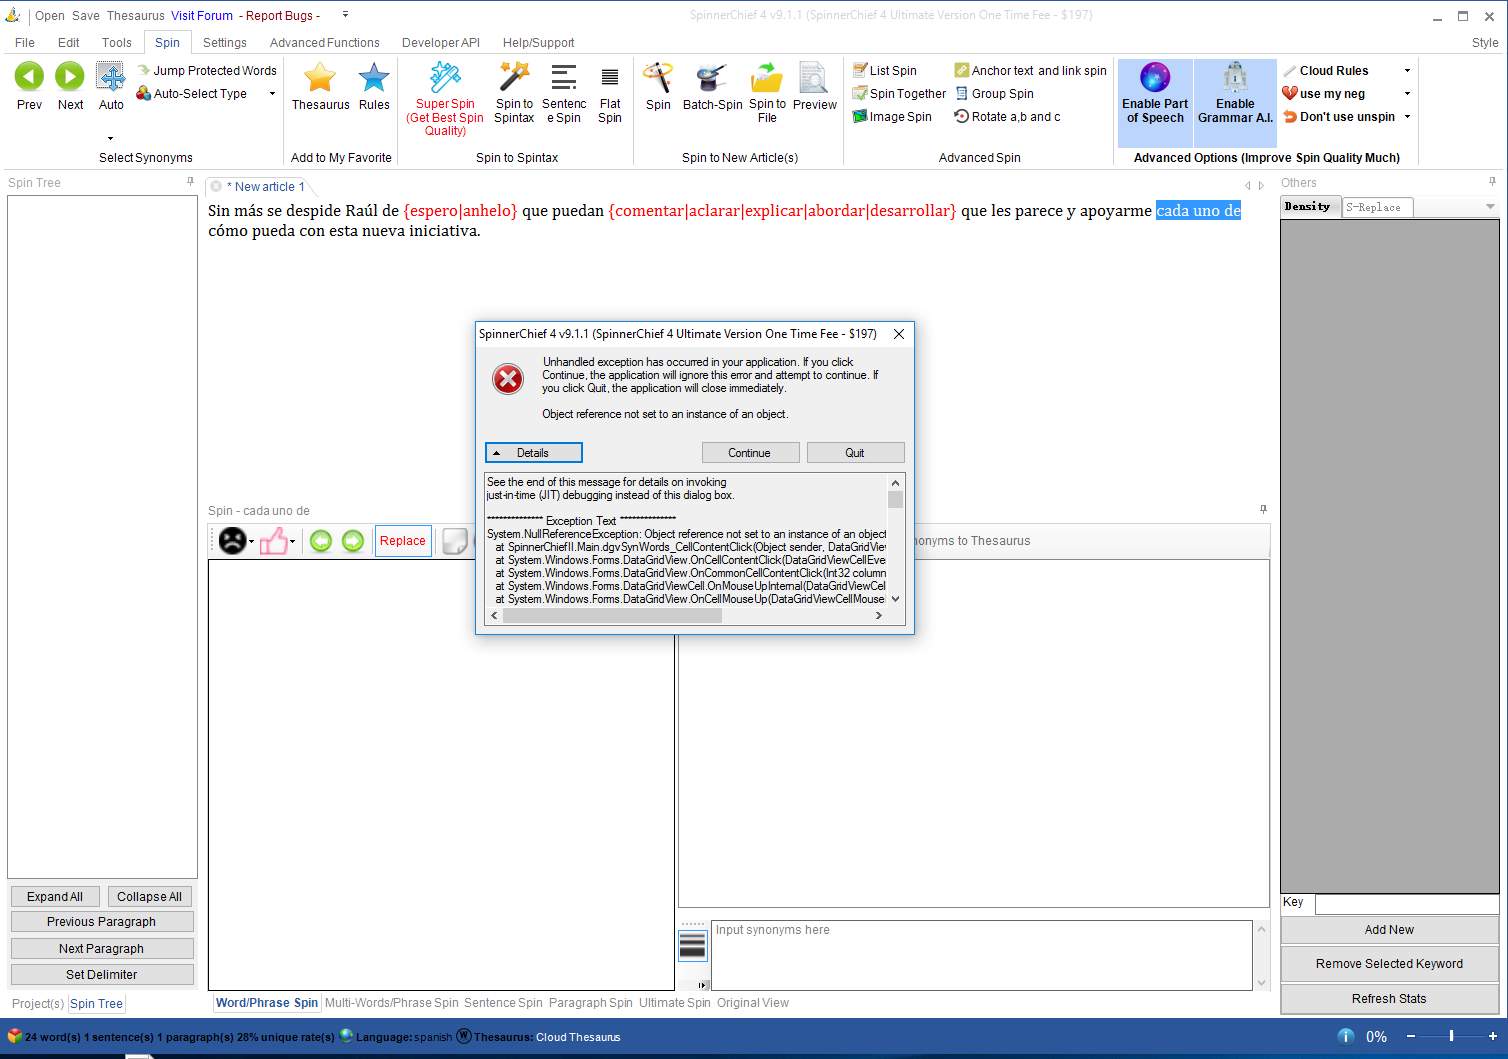Expand the Don't use unspin dropdown
Screen dimensions: 1508x1059
pos(1407,117)
